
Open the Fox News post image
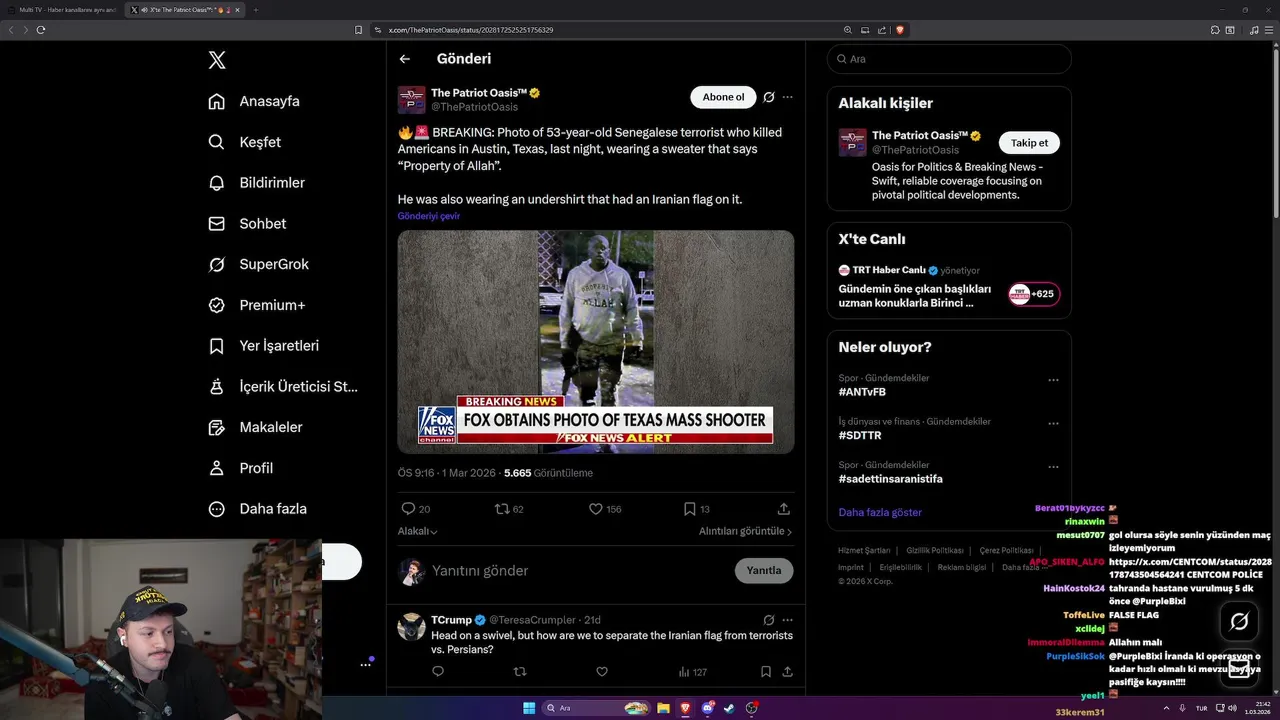tap(596, 342)
